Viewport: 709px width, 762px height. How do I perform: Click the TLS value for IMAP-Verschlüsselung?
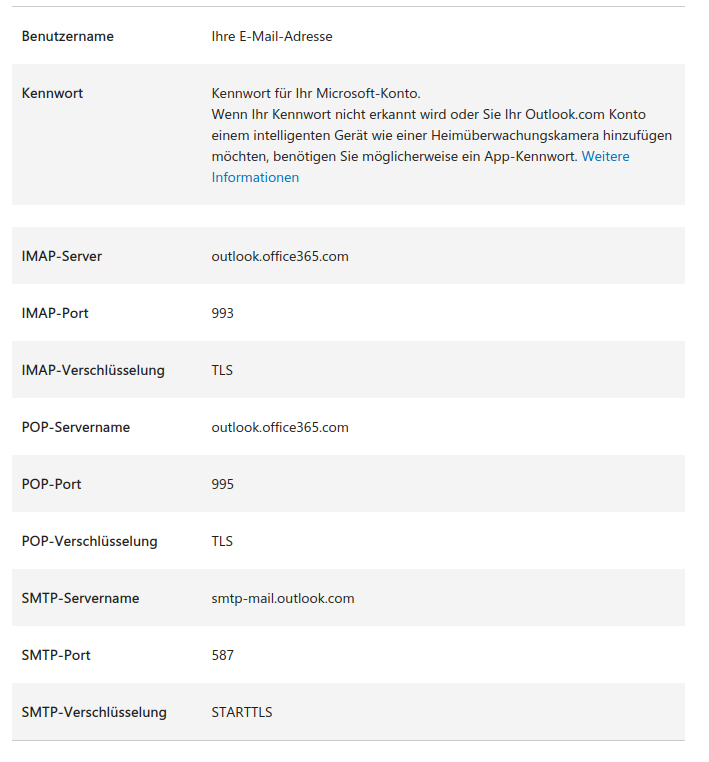[x=222, y=370]
